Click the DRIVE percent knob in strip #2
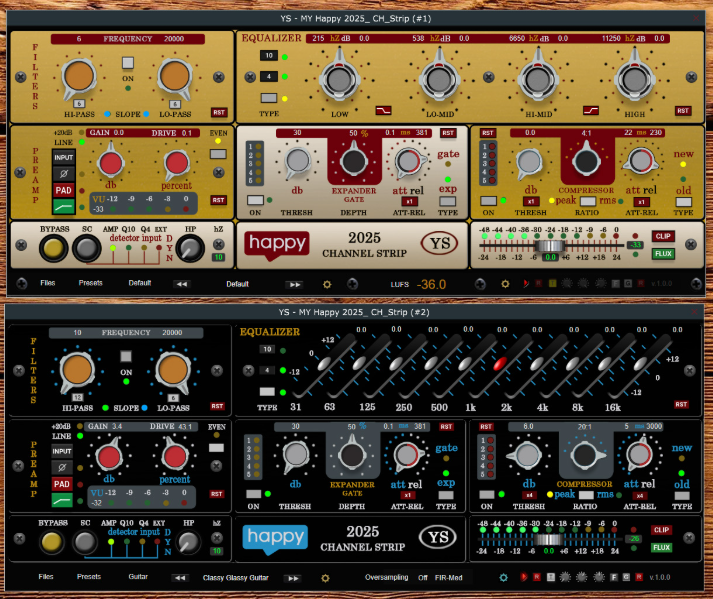Image resolution: width=713 pixels, height=599 pixels. pos(175,457)
